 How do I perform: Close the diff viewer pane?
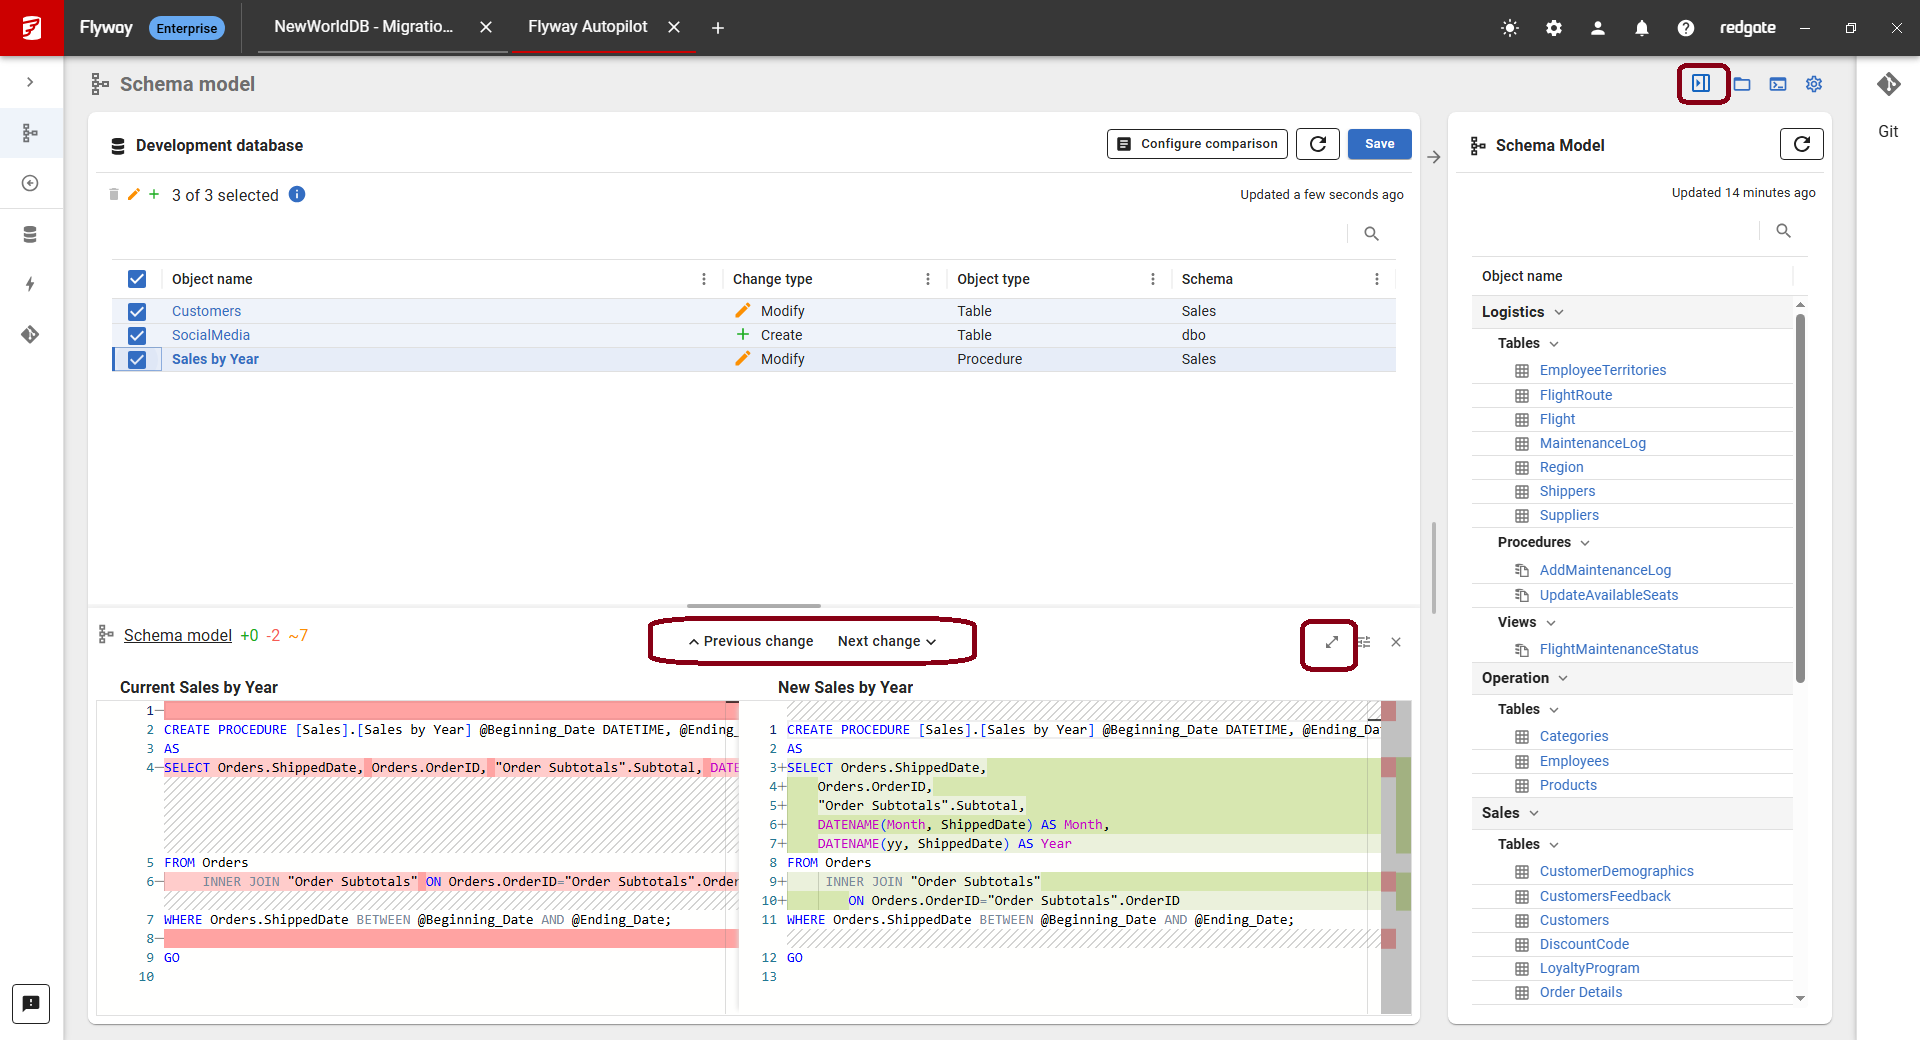coord(1396,642)
